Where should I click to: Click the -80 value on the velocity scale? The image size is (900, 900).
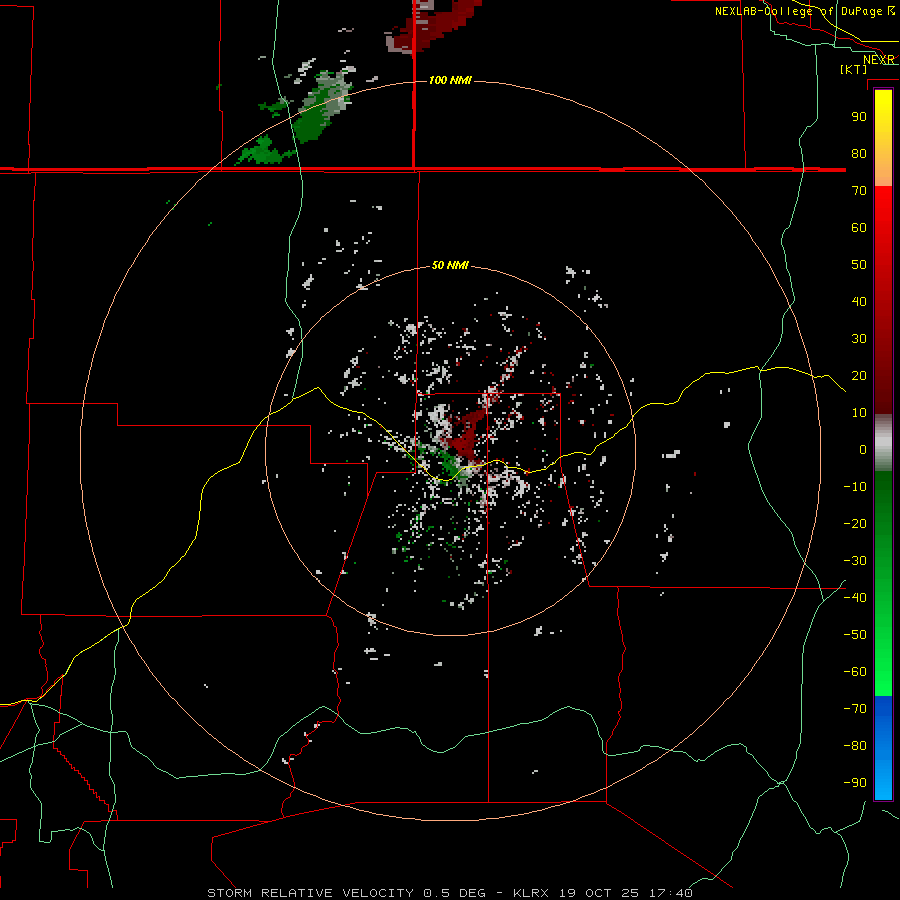tap(855, 746)
